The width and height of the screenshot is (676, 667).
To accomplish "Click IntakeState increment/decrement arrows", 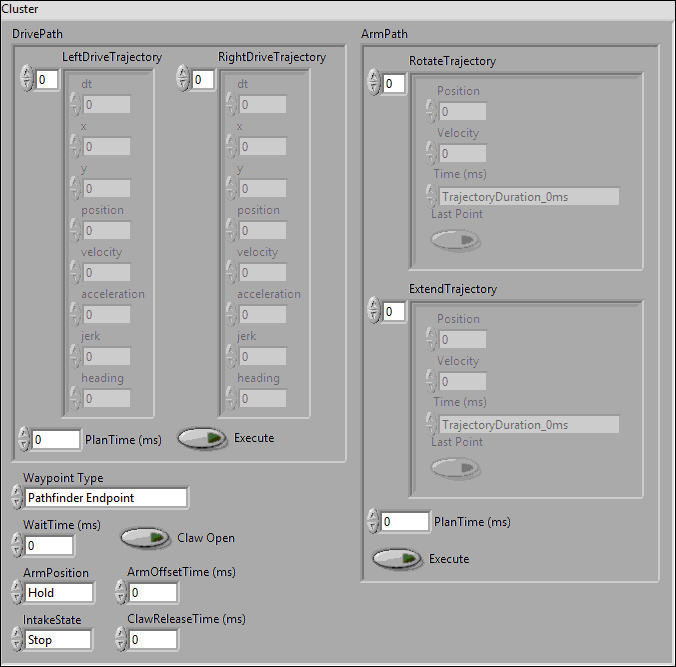I will tap(17, 639).
